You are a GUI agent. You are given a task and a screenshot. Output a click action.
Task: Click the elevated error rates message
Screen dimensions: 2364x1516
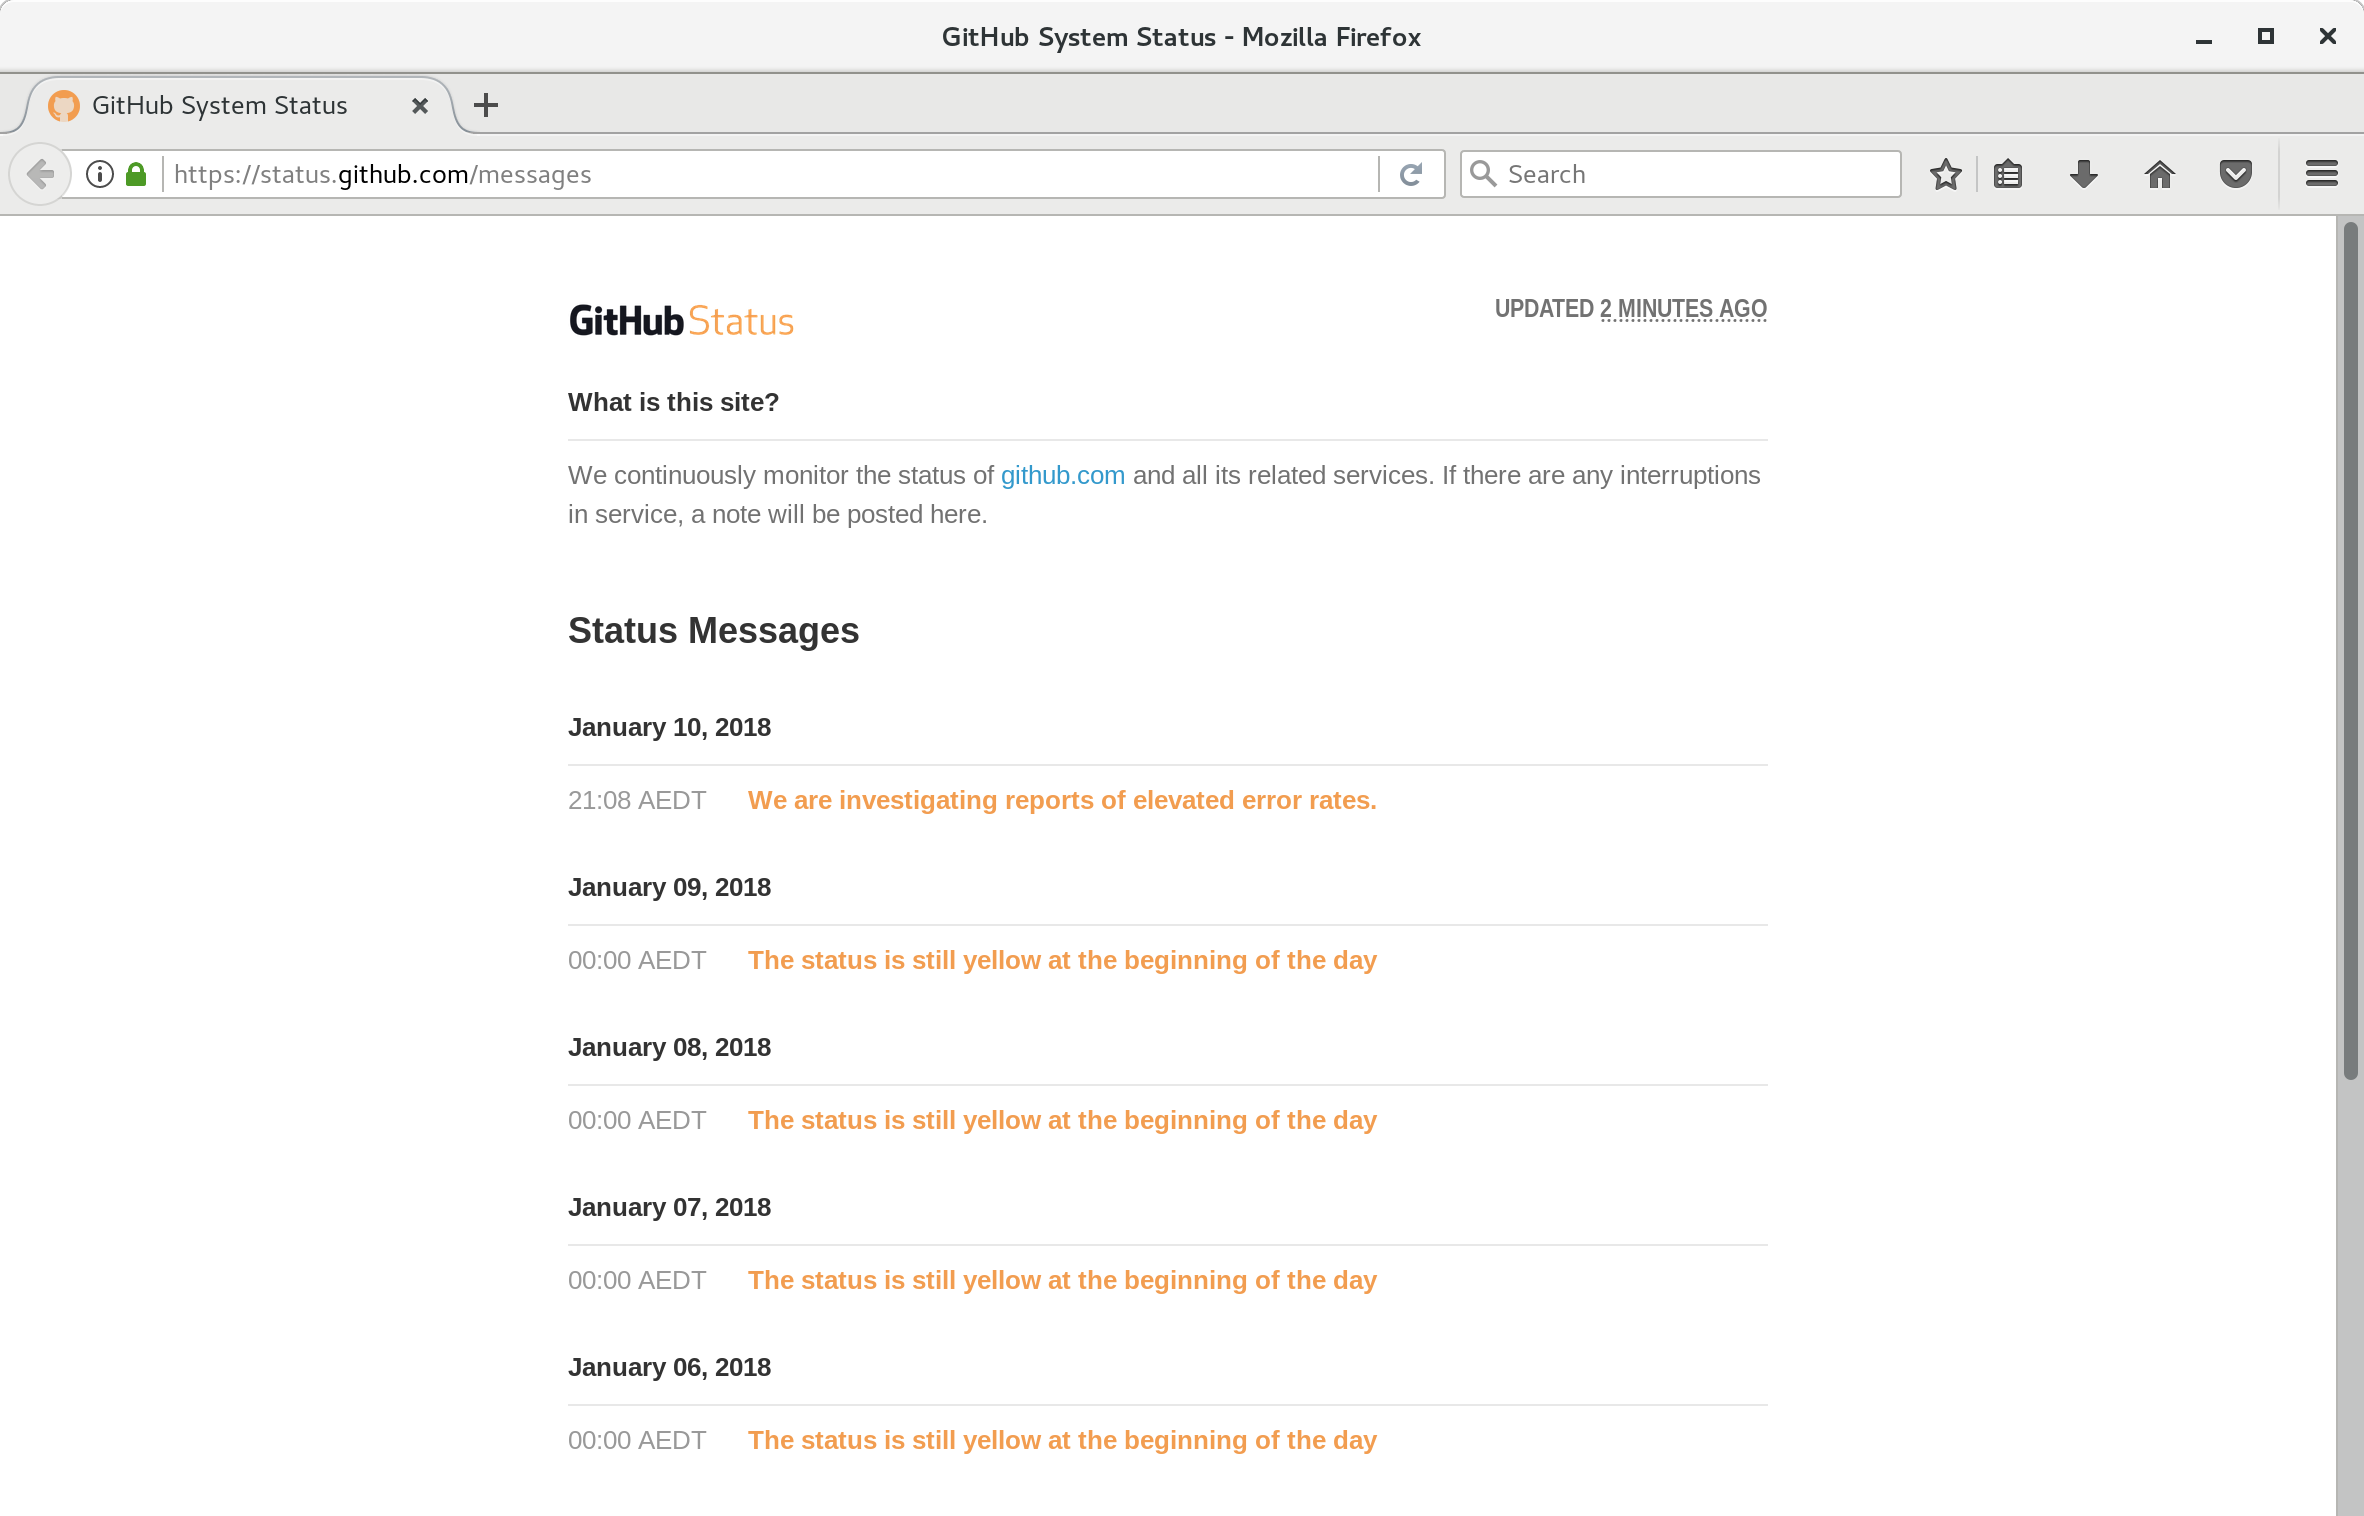[1062, 800]
